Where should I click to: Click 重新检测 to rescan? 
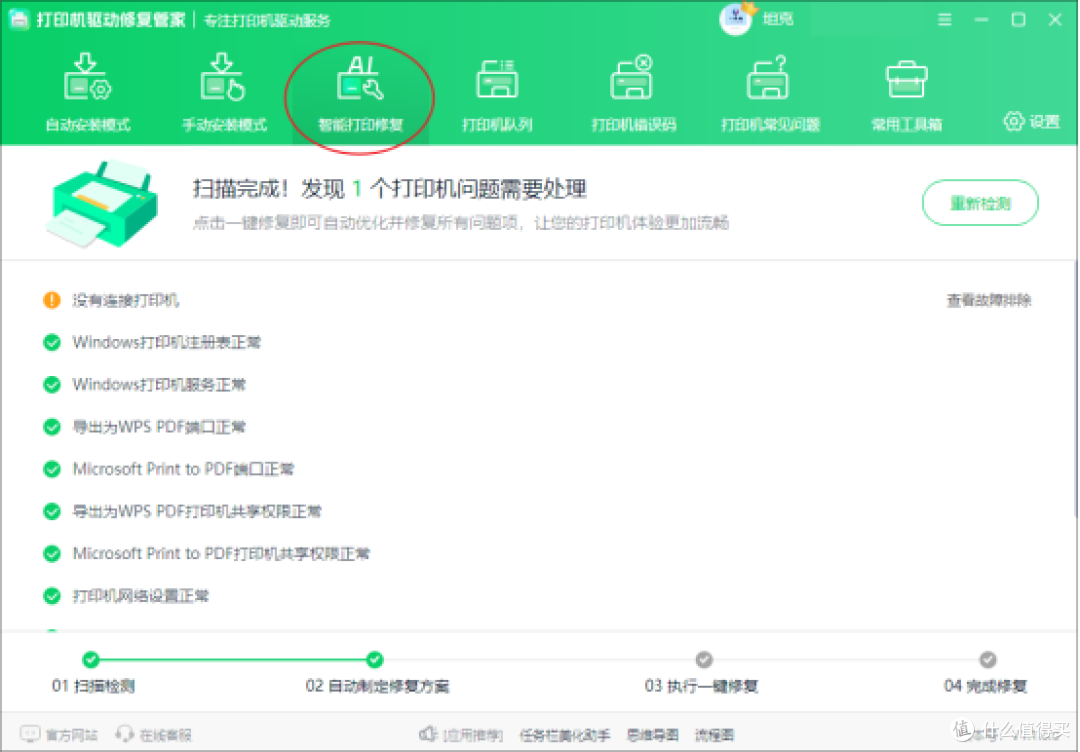tap(980, 202)
